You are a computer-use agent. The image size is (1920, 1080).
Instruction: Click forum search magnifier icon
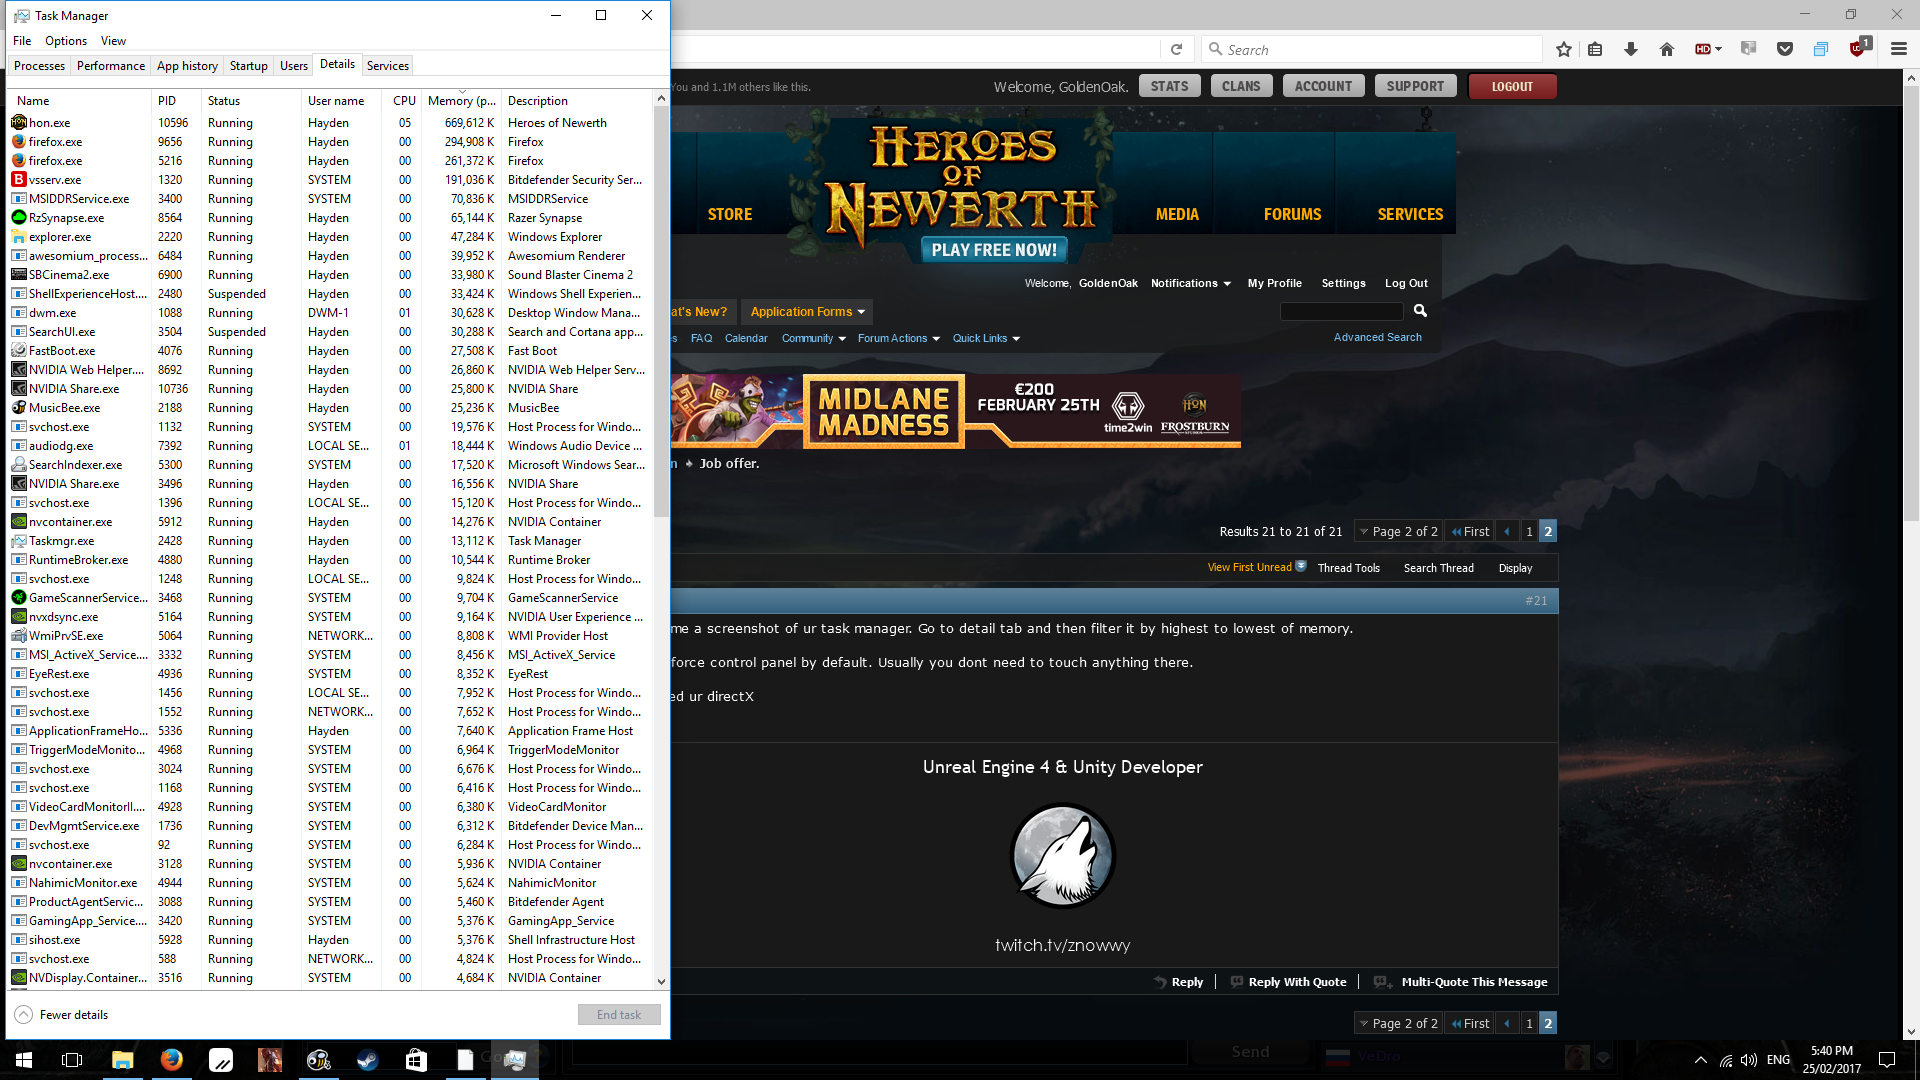1420,311
